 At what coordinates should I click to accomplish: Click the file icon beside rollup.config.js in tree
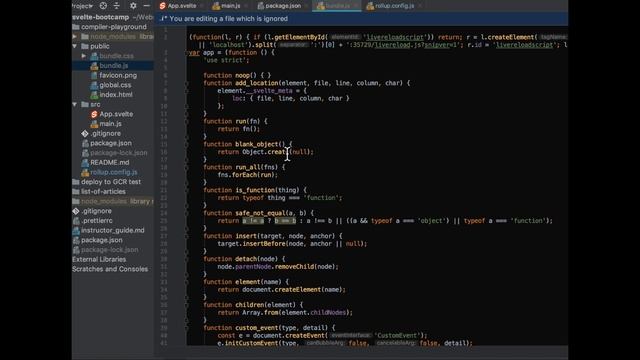[x=85, y=172]
